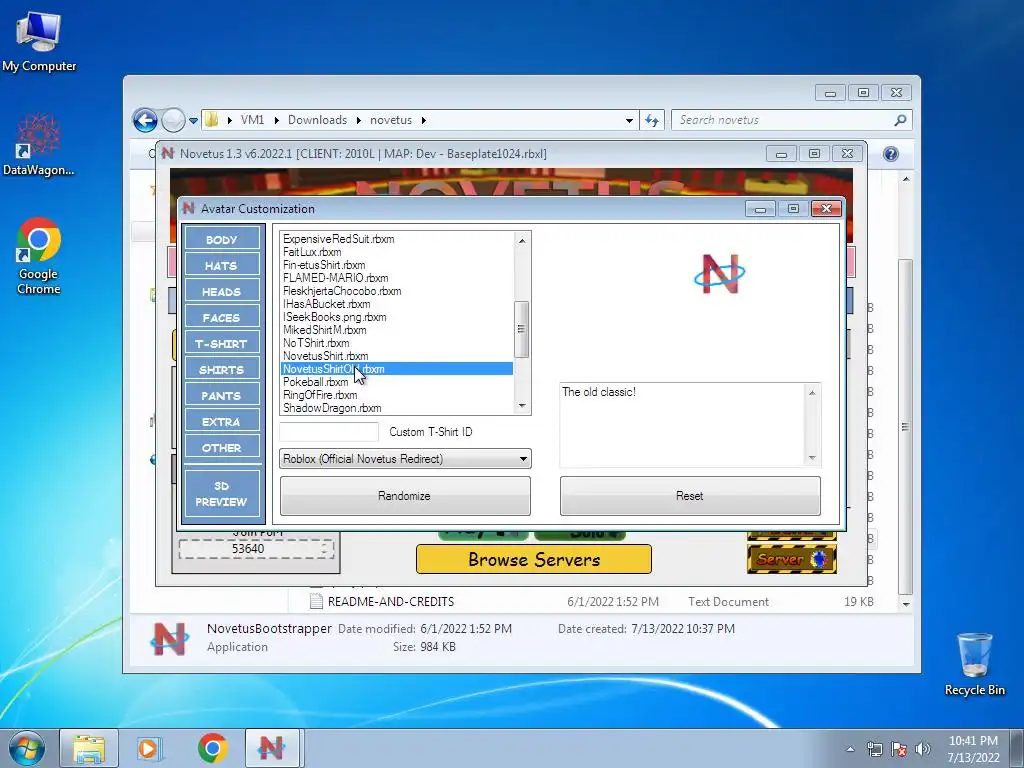Open the Roblox (Official Novetus Redirect) dropdown
Viewport: 1024px width, 768px height.
(405, 458)
